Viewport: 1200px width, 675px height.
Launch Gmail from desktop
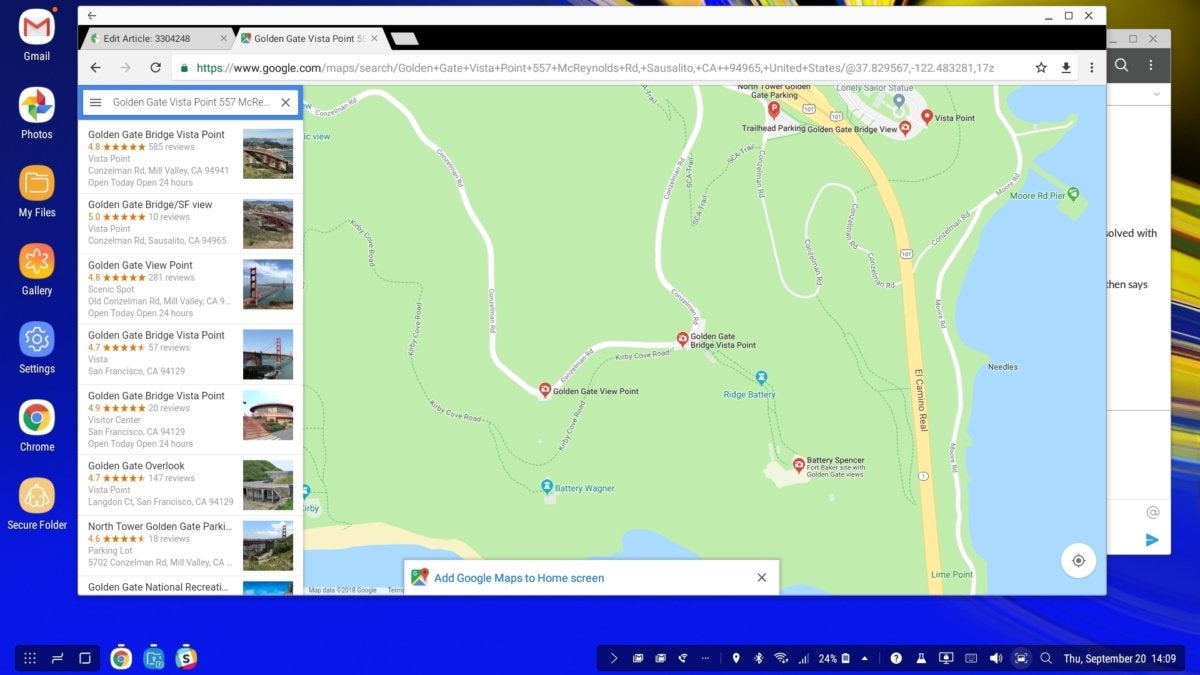pyautogui.click(x=37, y=34)
